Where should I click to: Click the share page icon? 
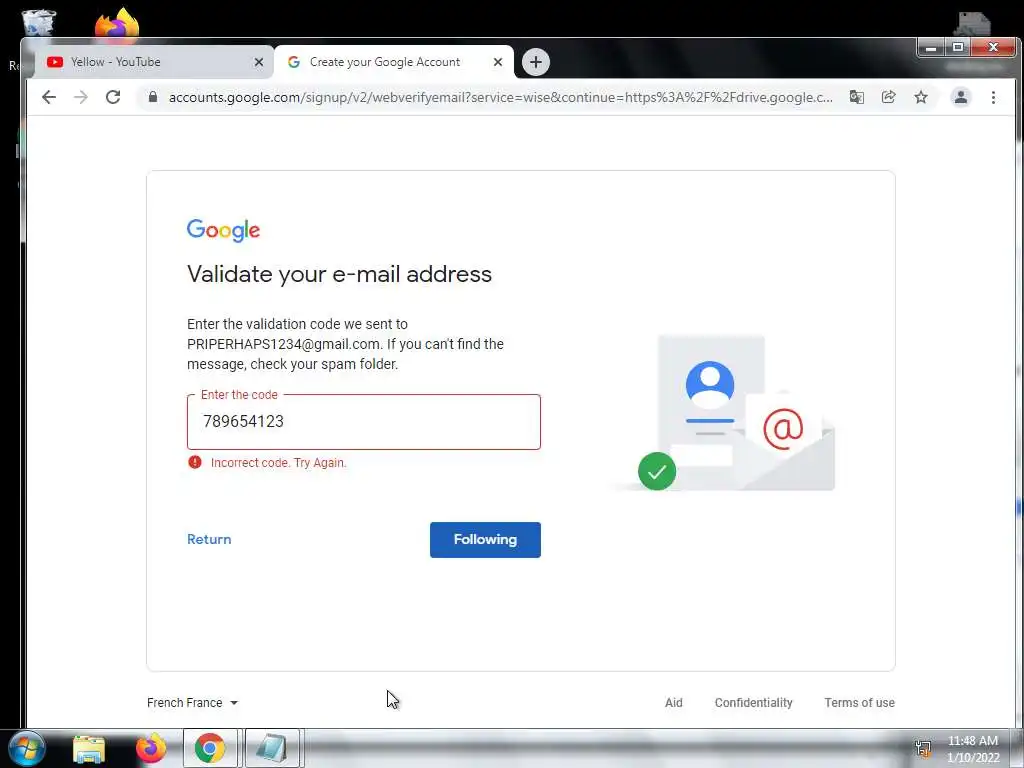889,97
